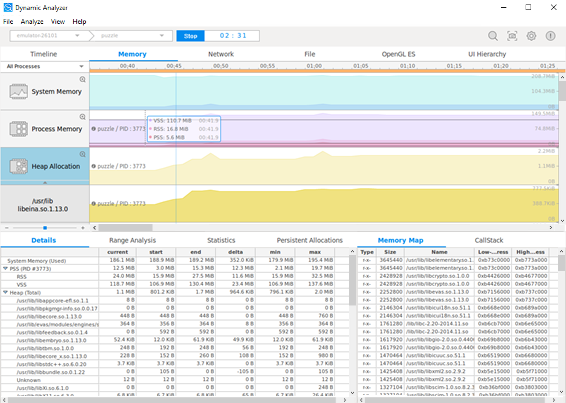Viewport: 566px width, 403px height.
Task: Click the 00:45 timeline ruler mark
Action: click(174, 66)
